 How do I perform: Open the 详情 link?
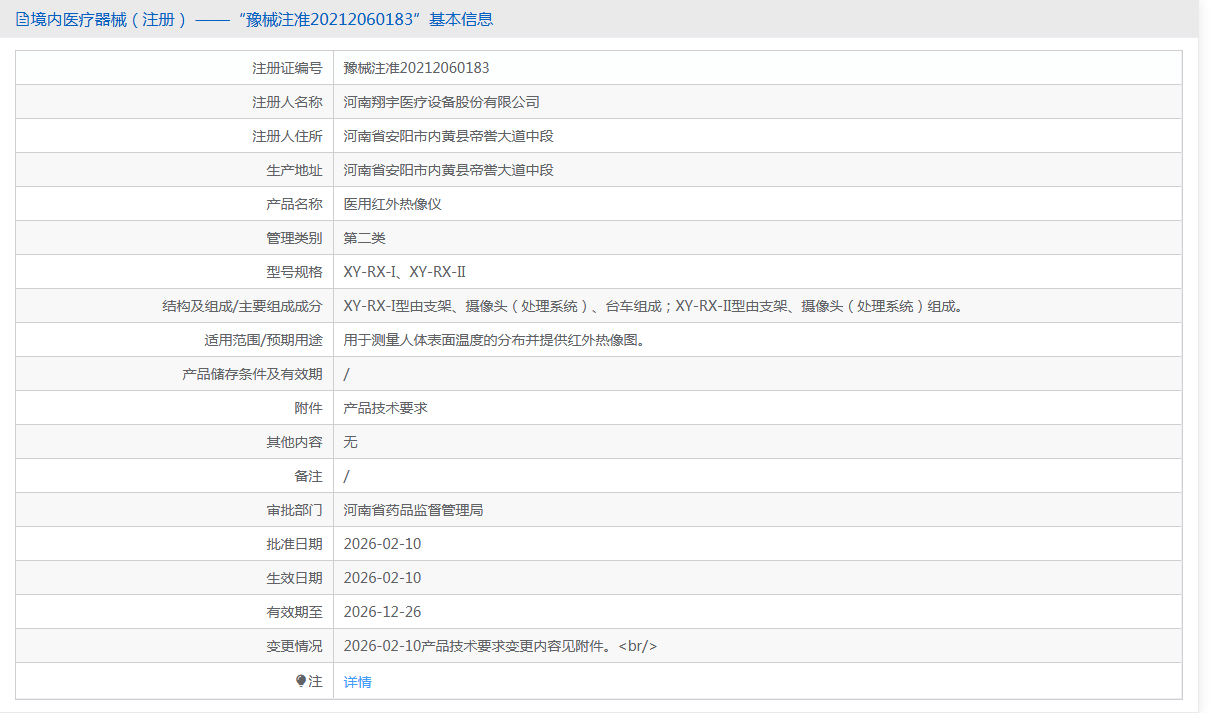coord(357,682)
